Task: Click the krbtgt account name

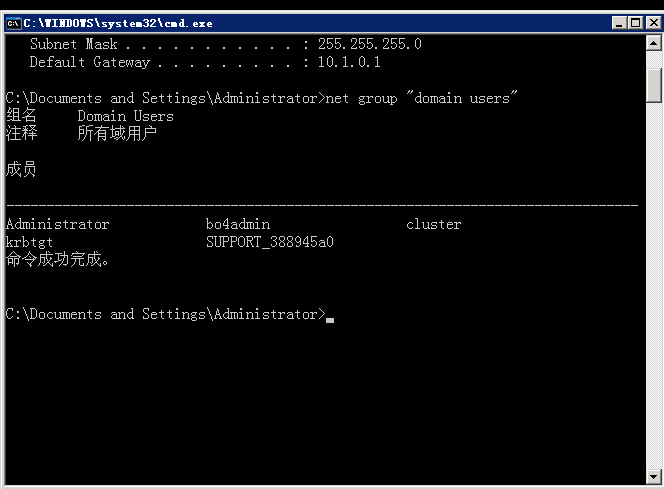Action: coord(29,242)
